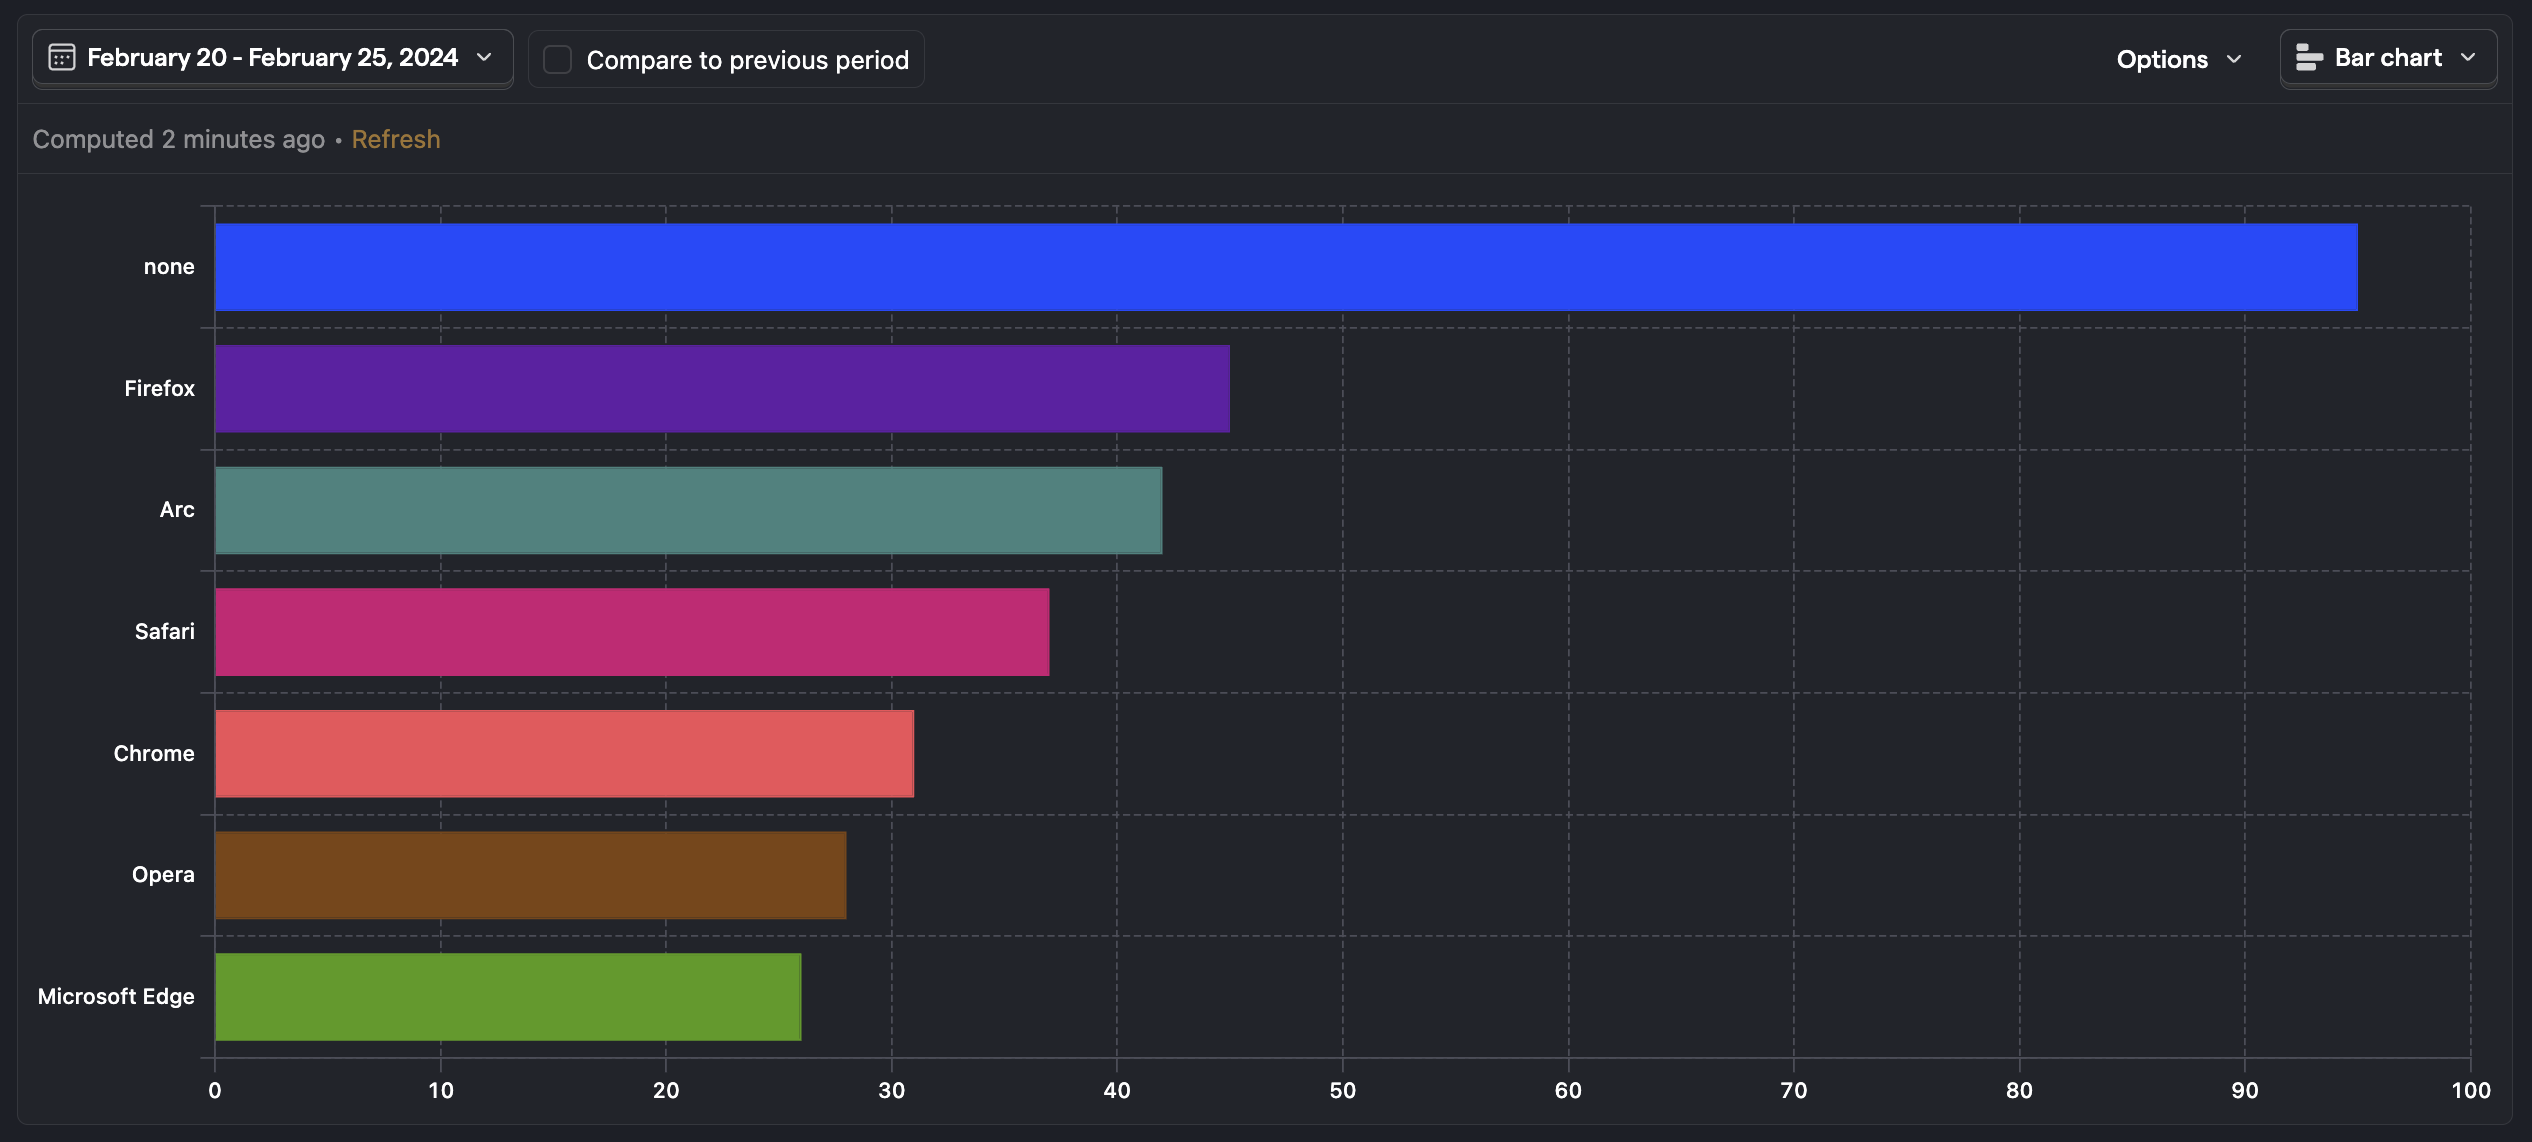Click the bar chart type icon

click(2309, 58)
